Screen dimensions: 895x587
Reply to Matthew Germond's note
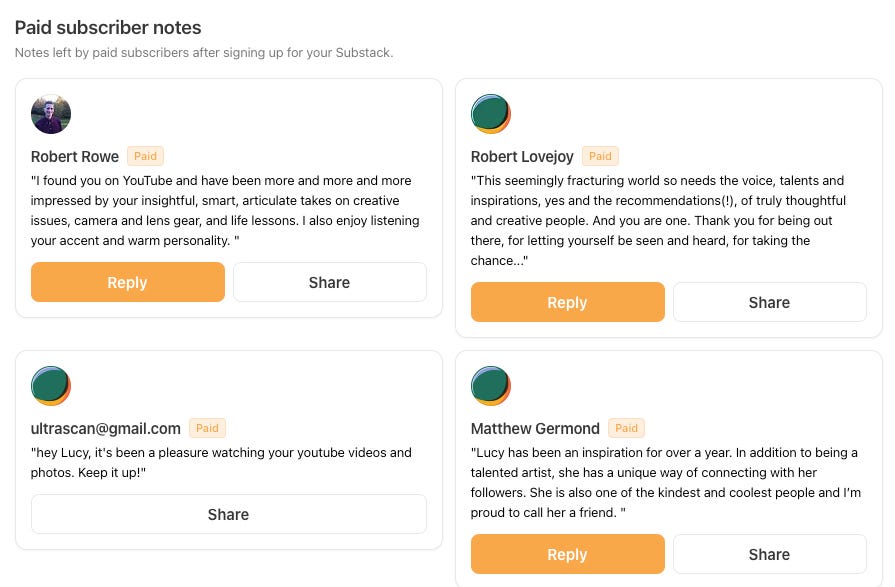568,554
